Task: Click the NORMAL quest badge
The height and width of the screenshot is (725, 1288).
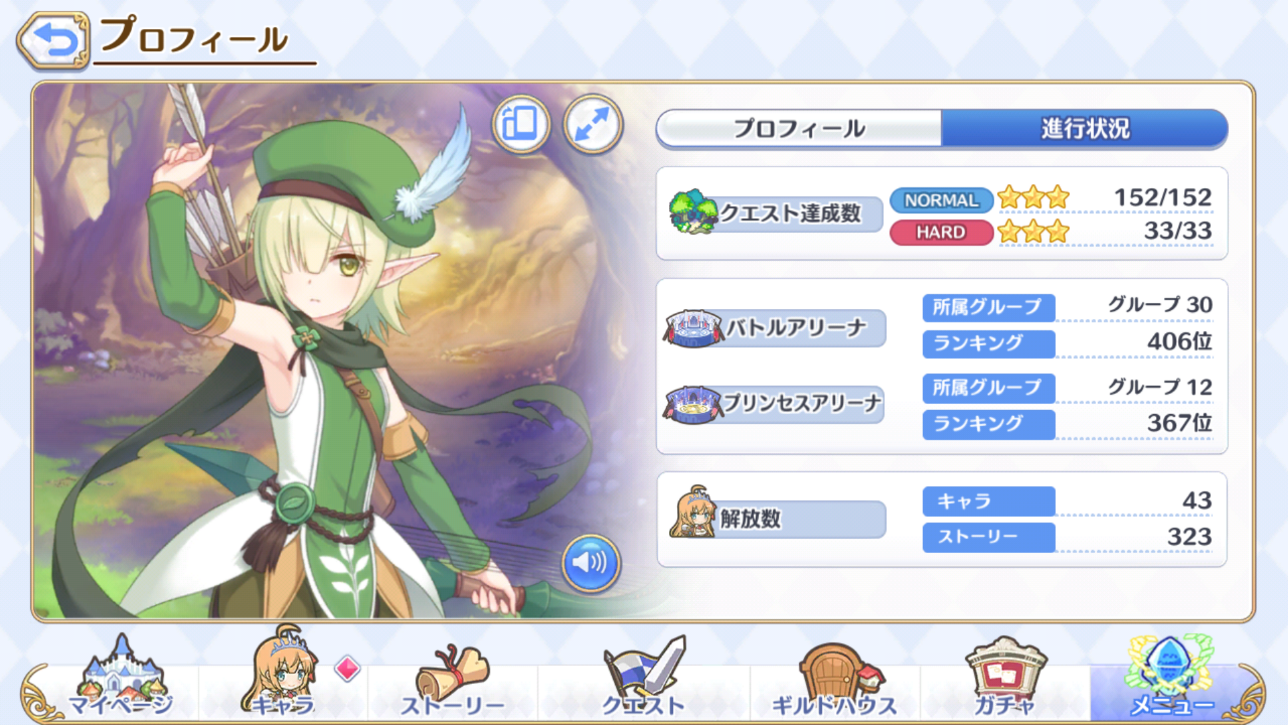Action: point(941,200)
